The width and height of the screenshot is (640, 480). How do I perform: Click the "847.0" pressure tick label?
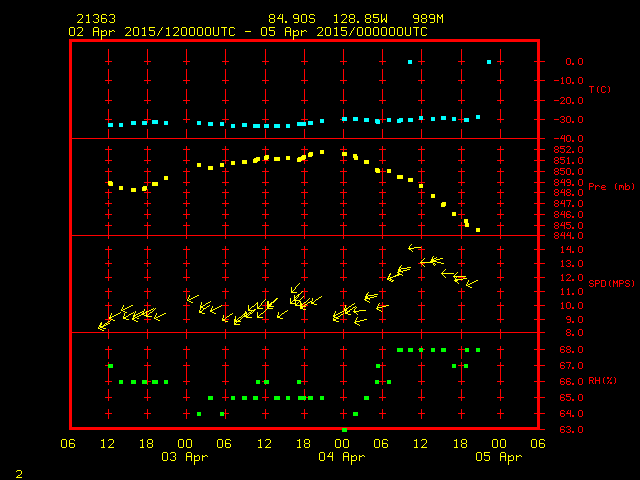pos(569,204)
